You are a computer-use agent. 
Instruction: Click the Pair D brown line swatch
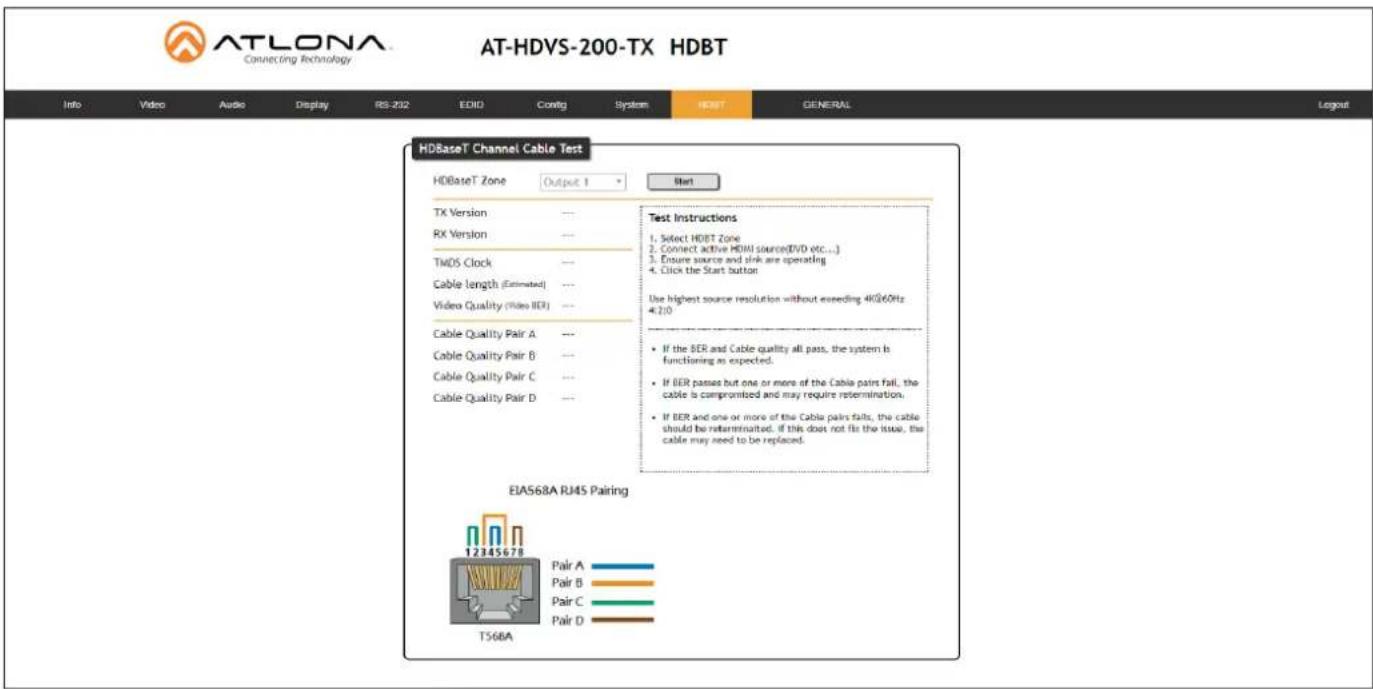pyautogui.click(x=622, y=620)
